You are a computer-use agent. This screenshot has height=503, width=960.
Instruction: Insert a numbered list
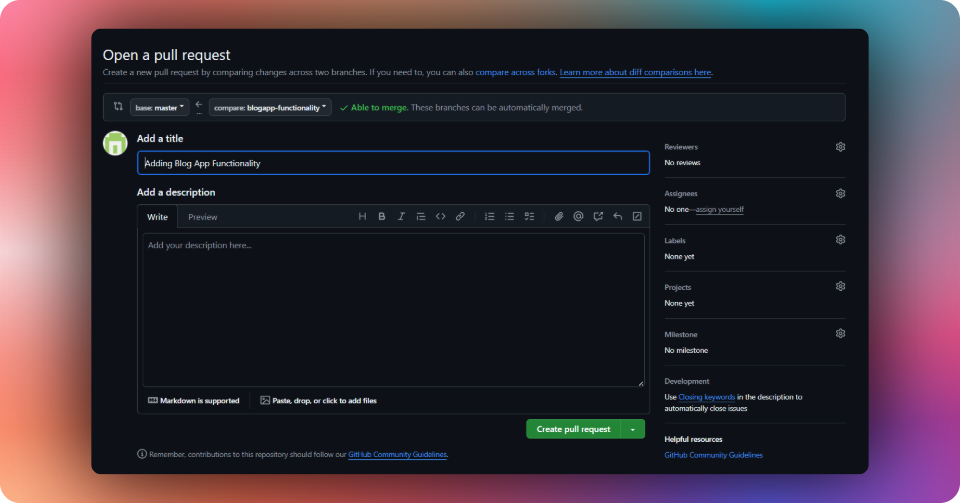click(x=490, y=217)
